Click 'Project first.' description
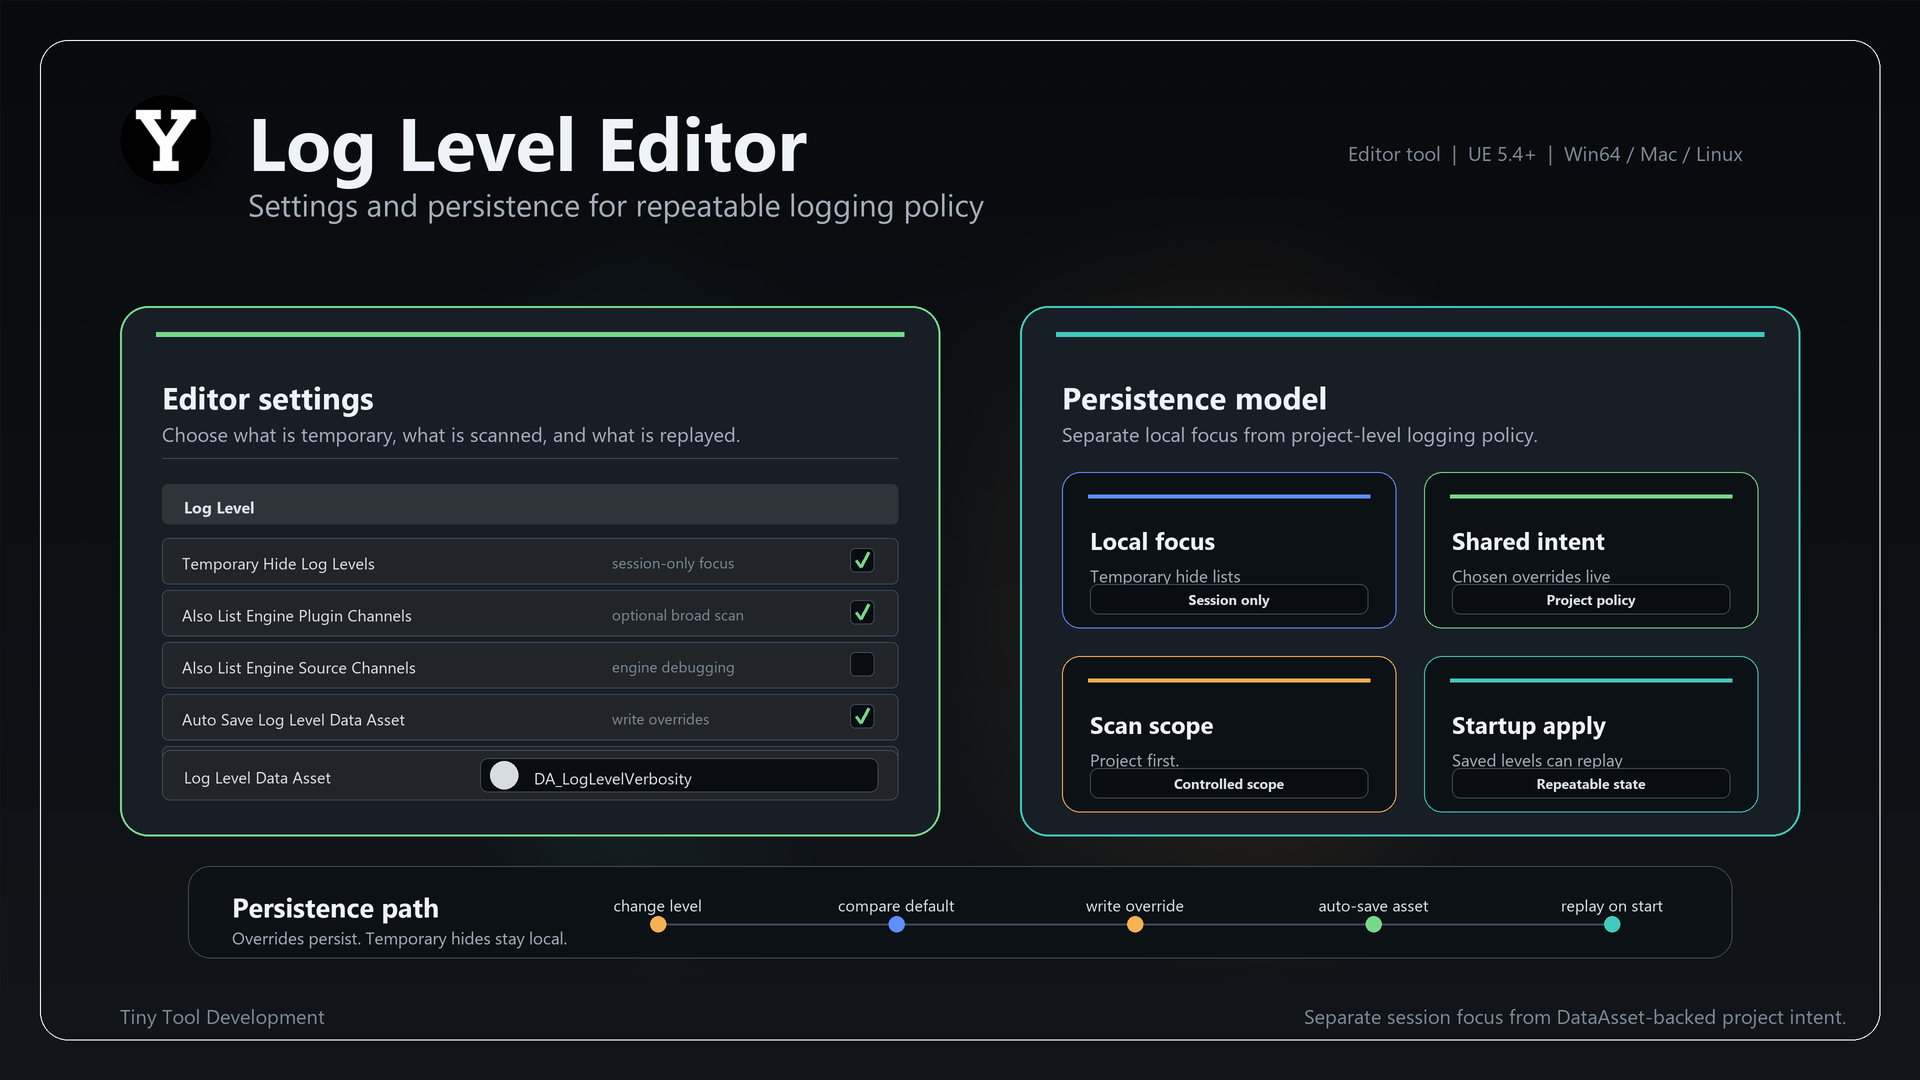Screen dimensions: 1920x1080 click(1134, 760)
